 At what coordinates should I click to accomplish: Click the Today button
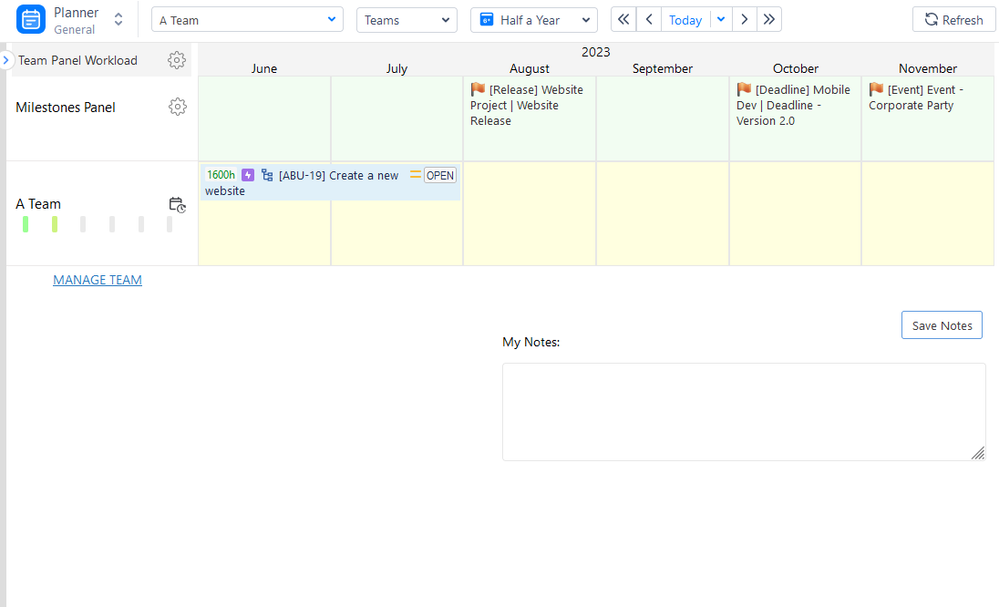(686, 20)
